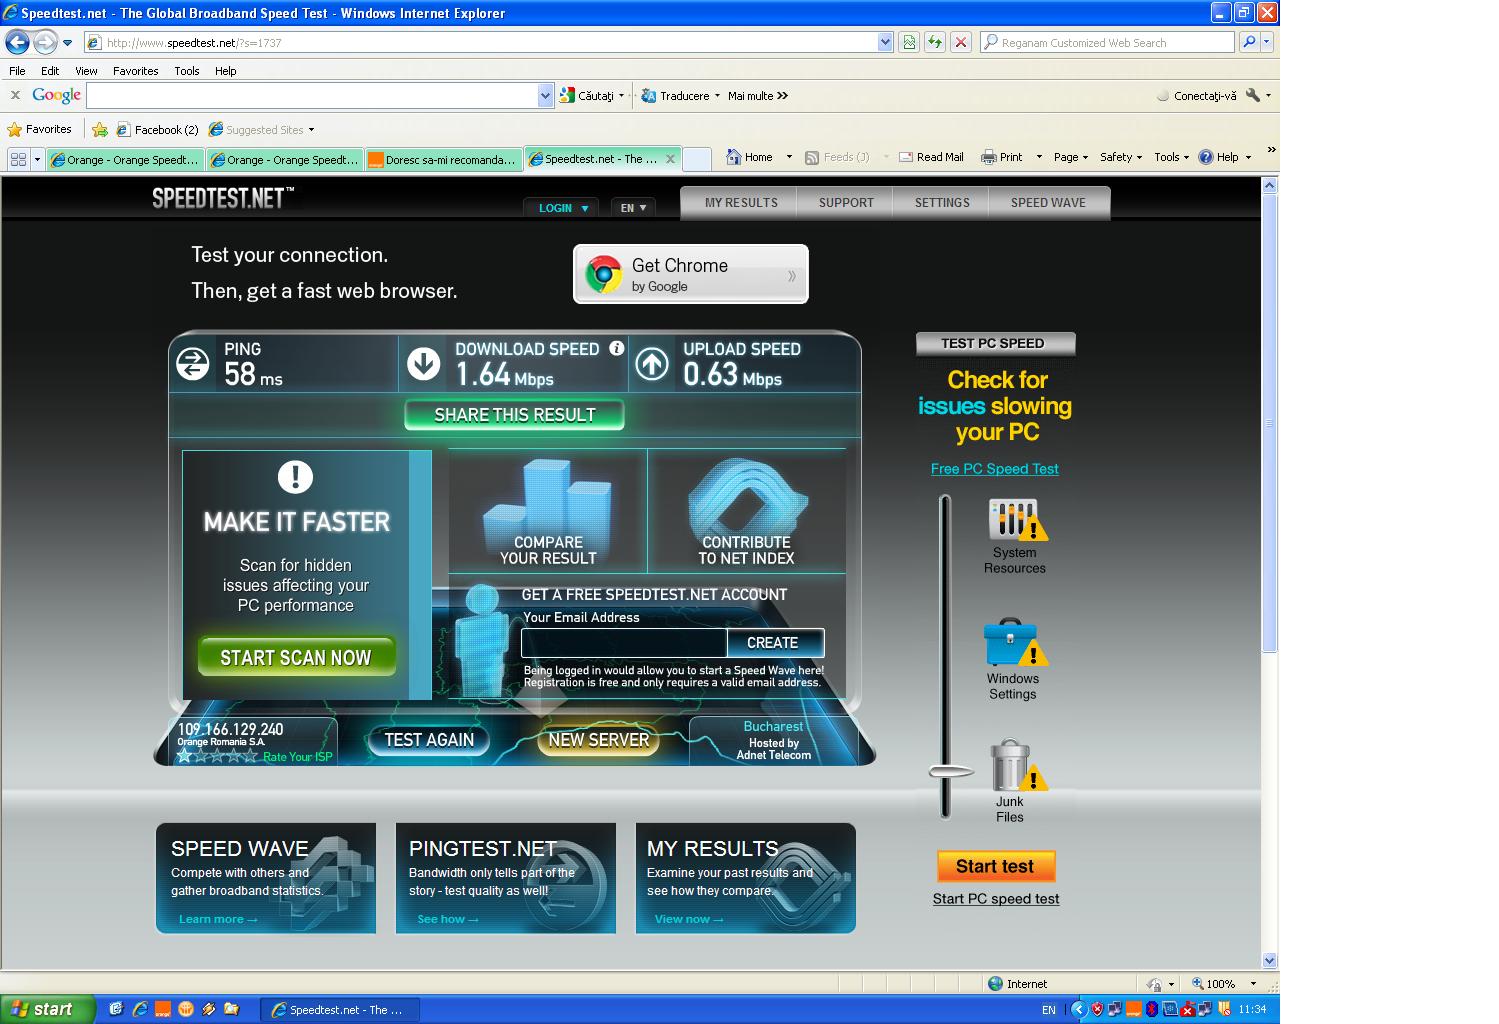
Task: Click the Add to Favorites star icon
Action: (100, 129)
